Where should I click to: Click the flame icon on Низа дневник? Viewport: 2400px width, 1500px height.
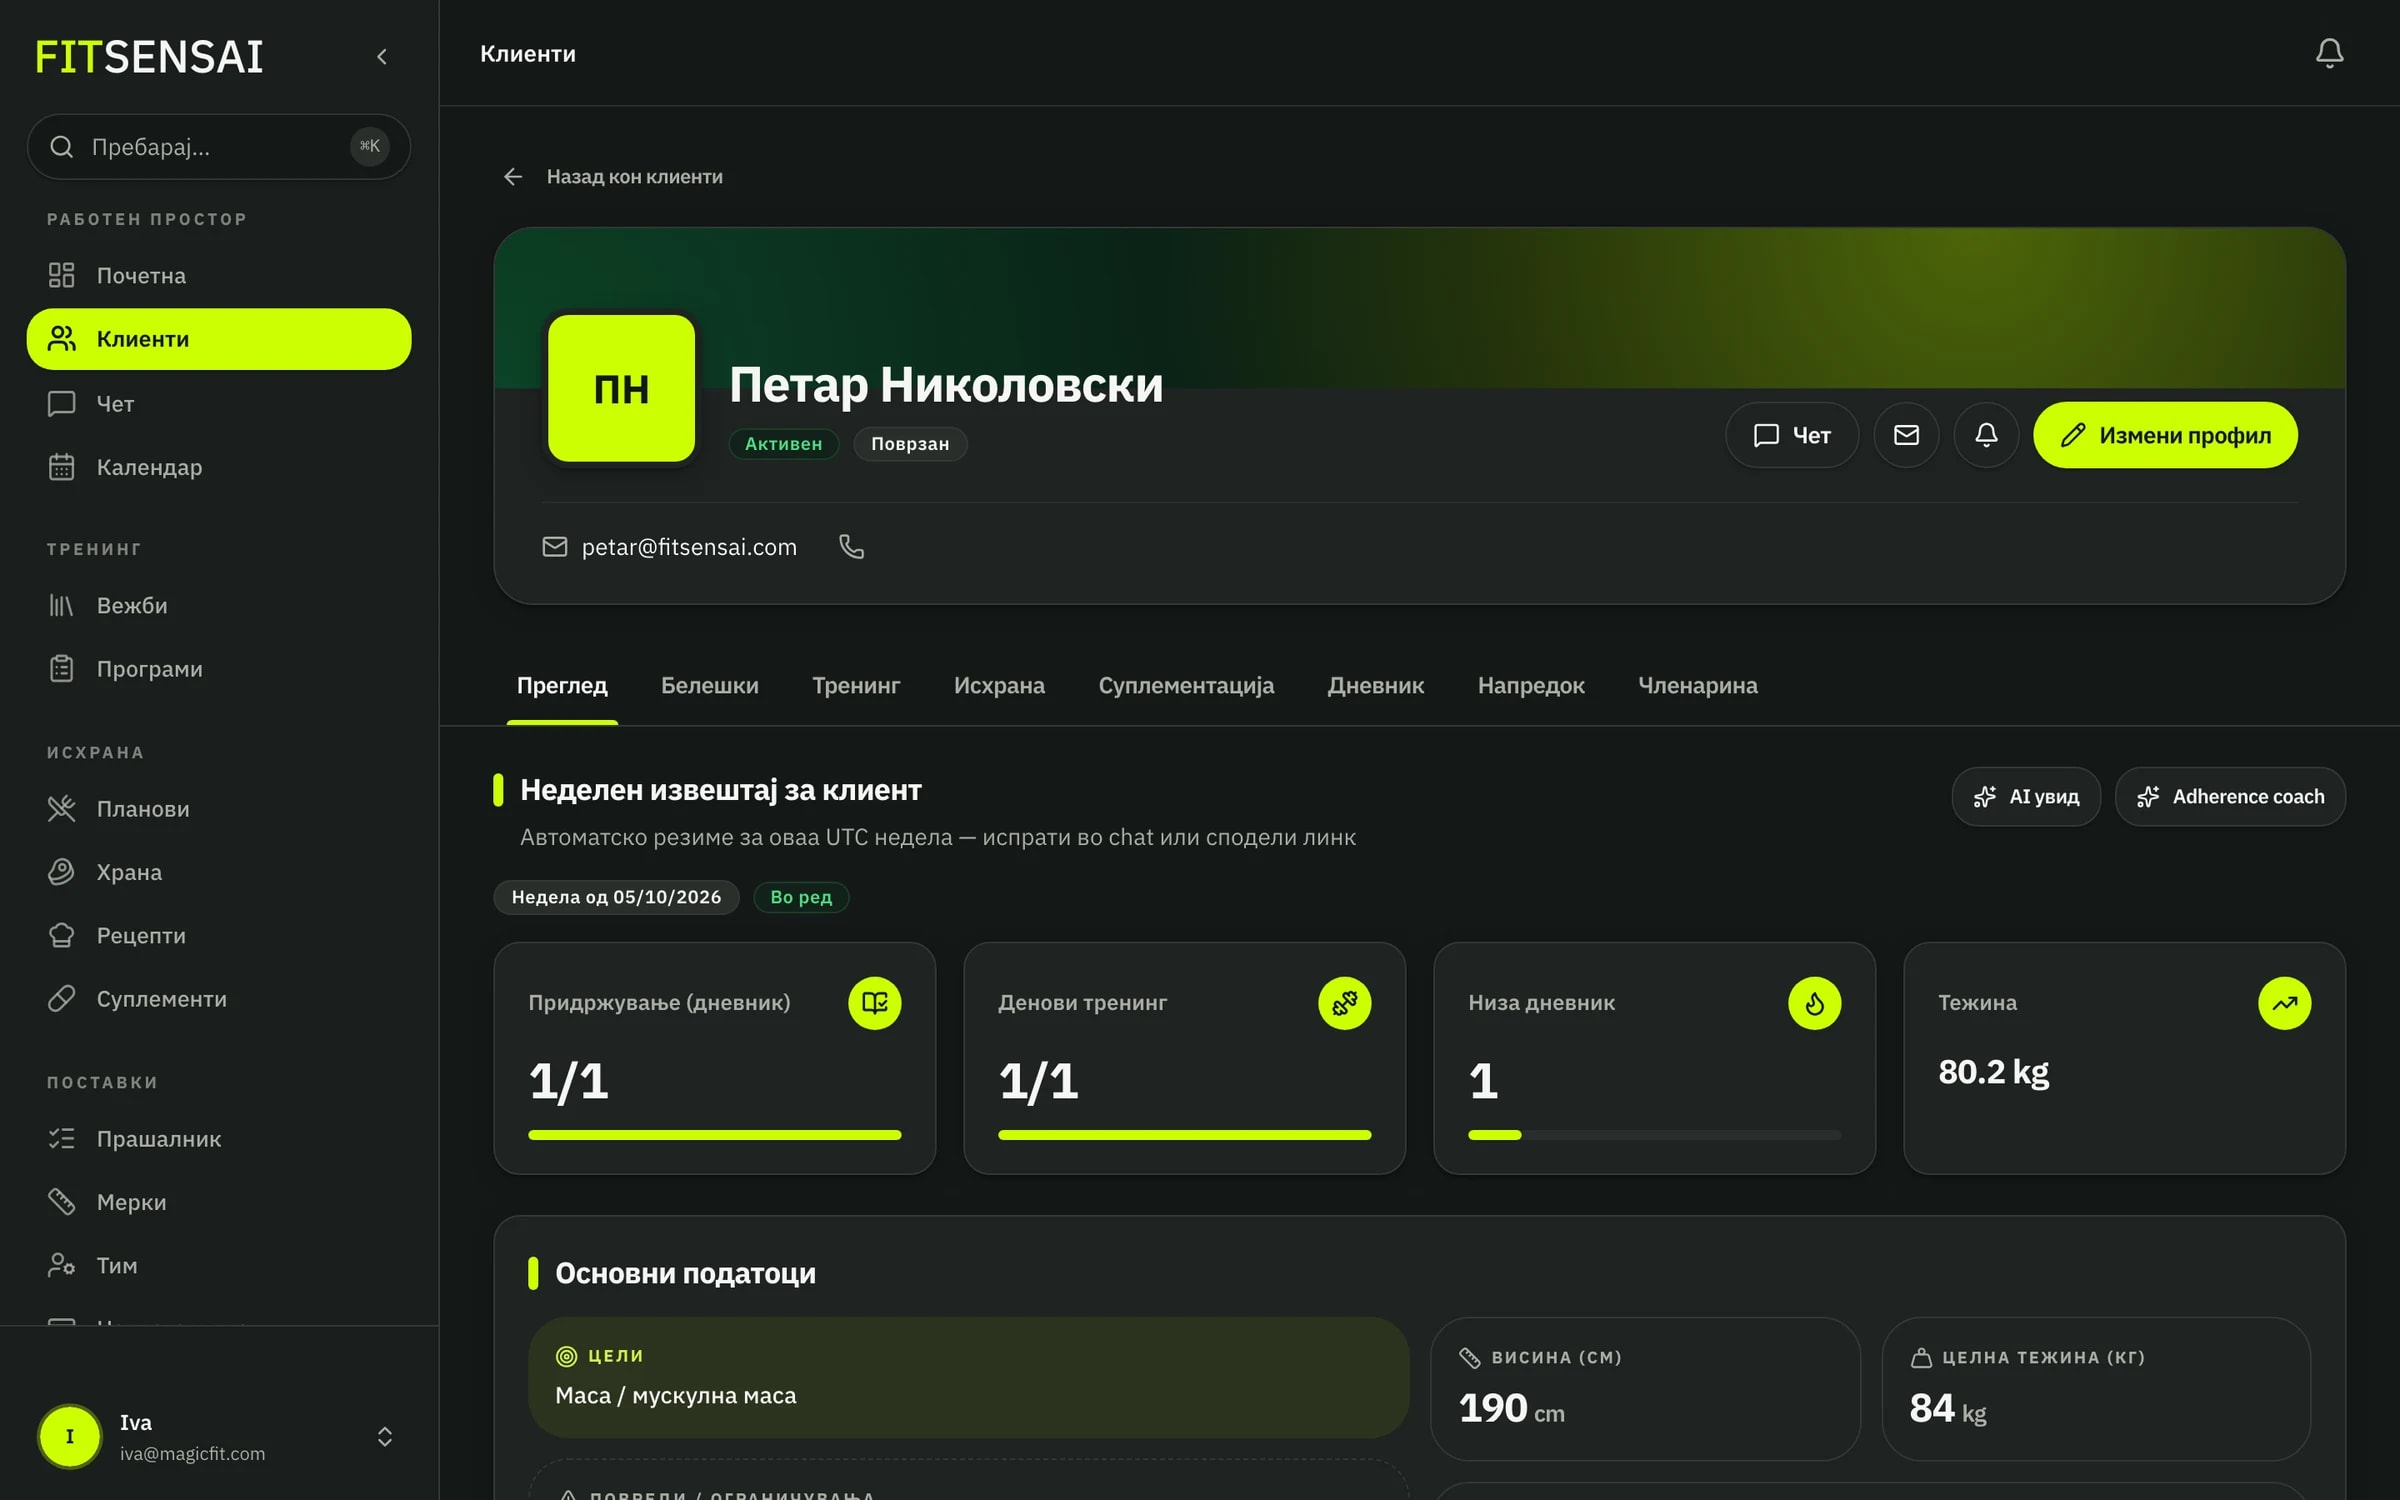click(1815, 1003)
